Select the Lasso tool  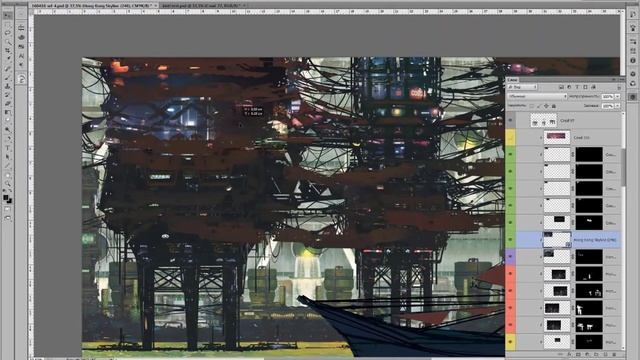pos(8,33)
